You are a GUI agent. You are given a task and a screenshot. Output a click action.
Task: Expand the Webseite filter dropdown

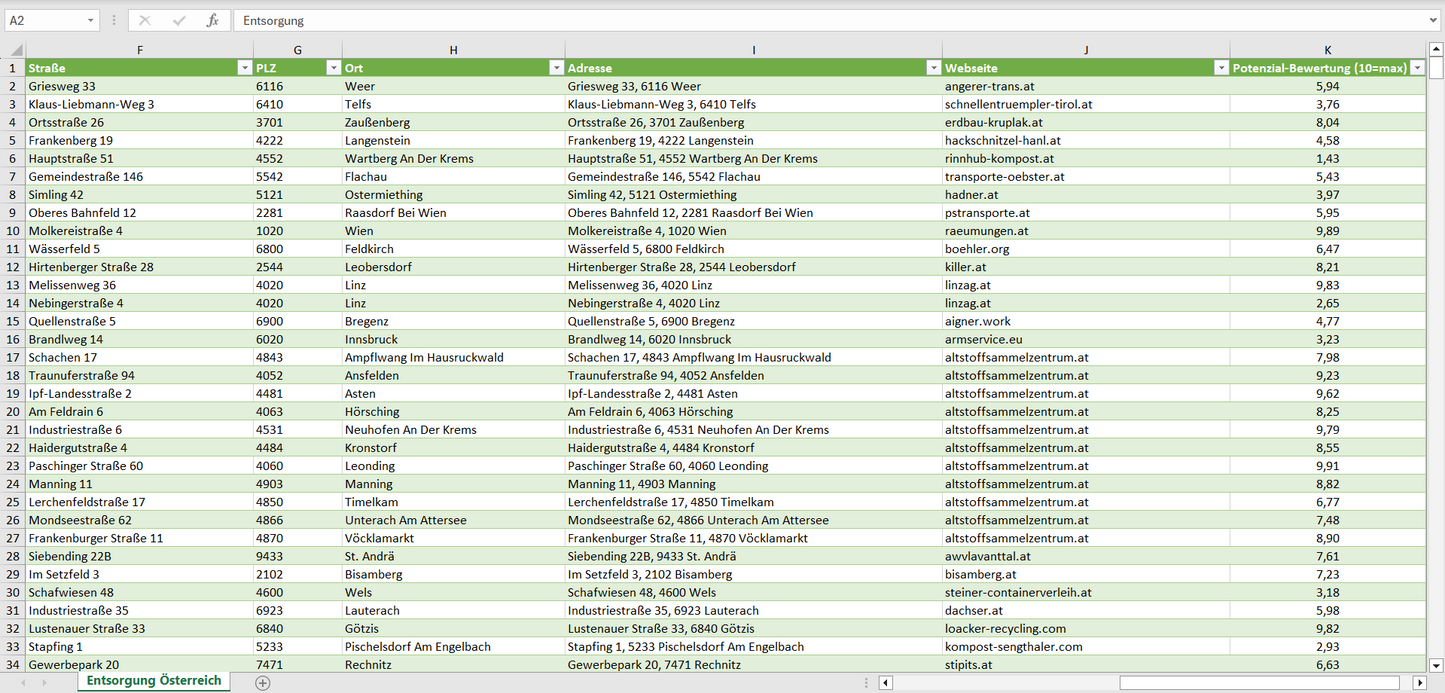[x=1220, y=68]
